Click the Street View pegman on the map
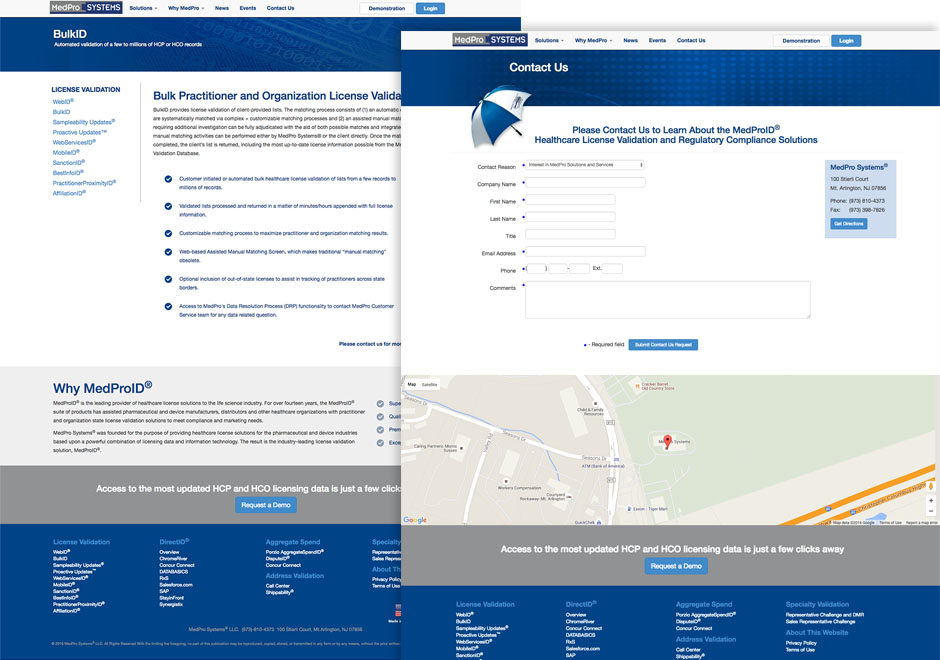940x660 pixels. tap(931, 486)
